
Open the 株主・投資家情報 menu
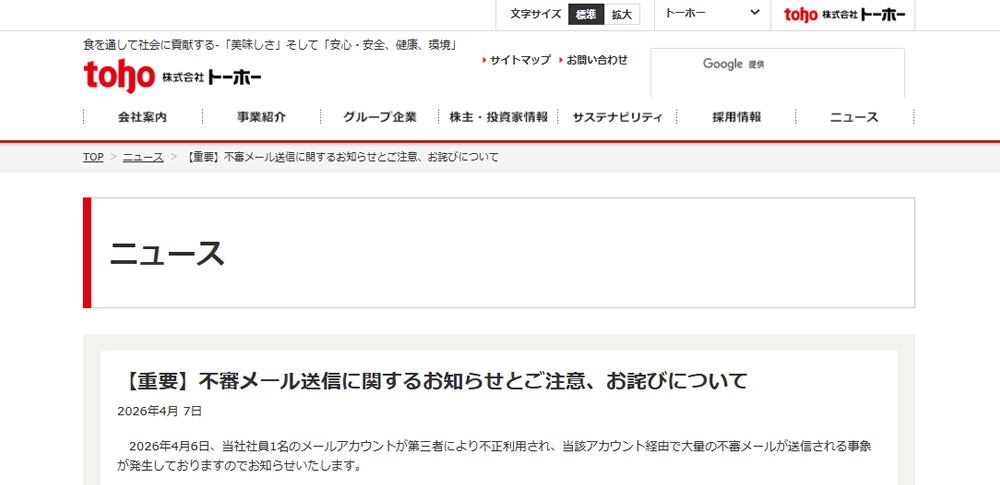pos(498,117)
